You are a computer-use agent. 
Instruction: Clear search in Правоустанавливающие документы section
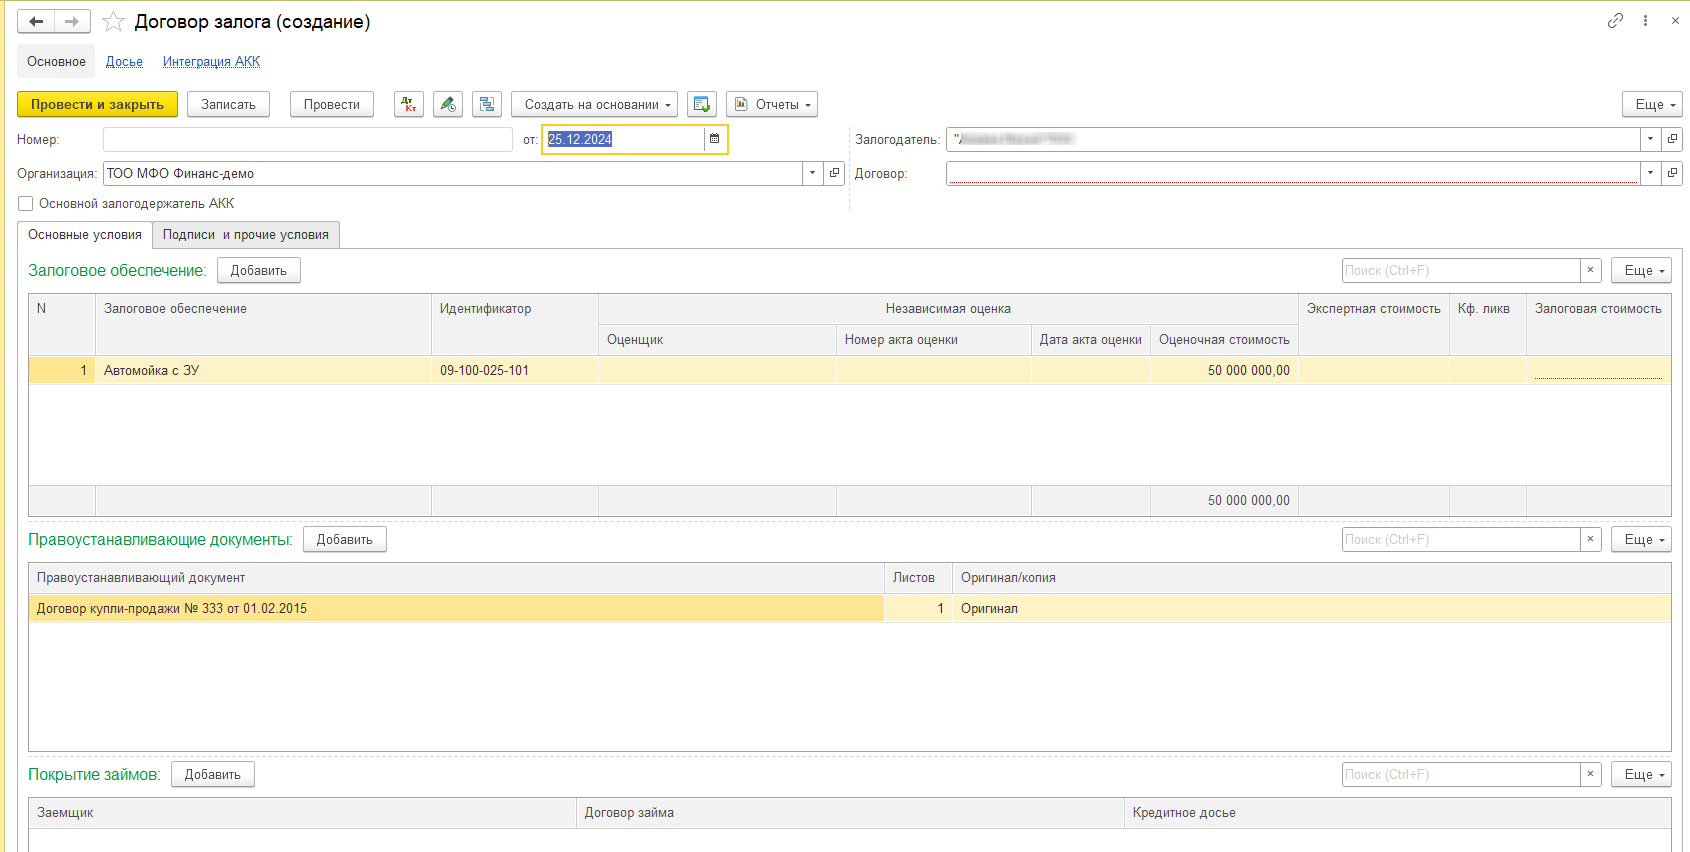1590,539
